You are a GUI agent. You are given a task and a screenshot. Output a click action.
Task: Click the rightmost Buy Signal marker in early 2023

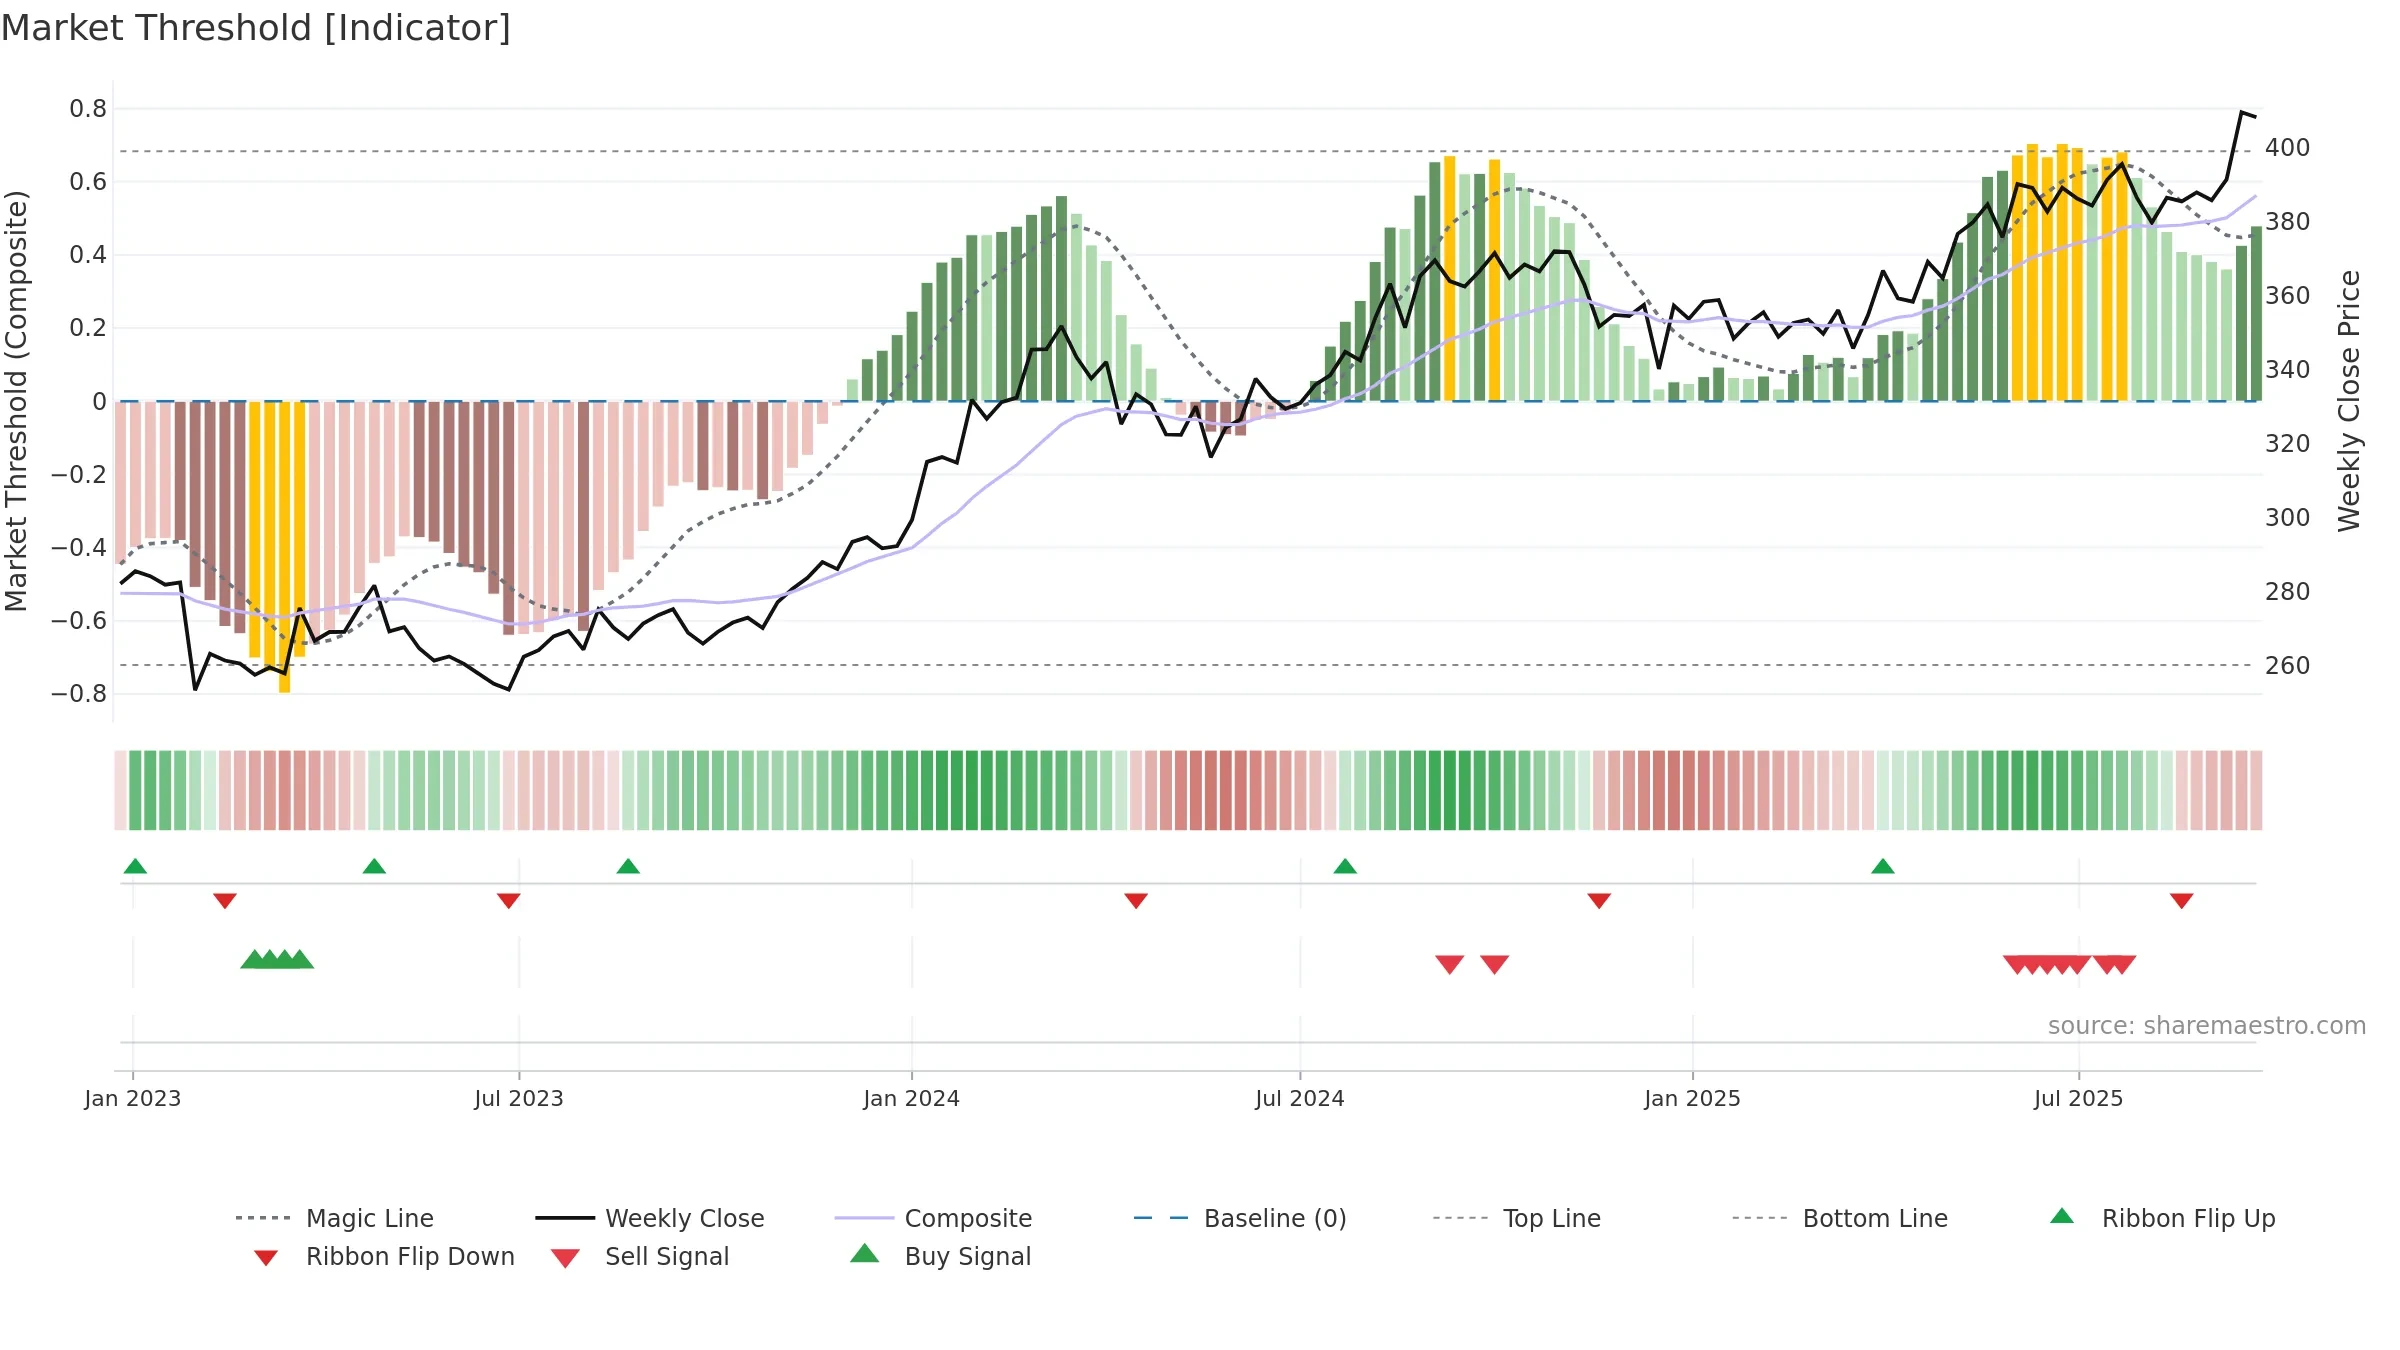click(300, 959)
